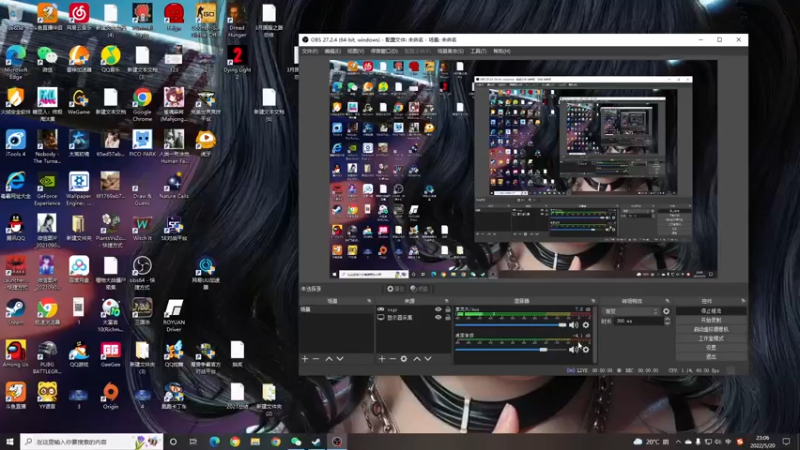Open the Edit (E) menu in OBS
The width and height of the screenshot is (800, 450).
click(x=332, y=51)
